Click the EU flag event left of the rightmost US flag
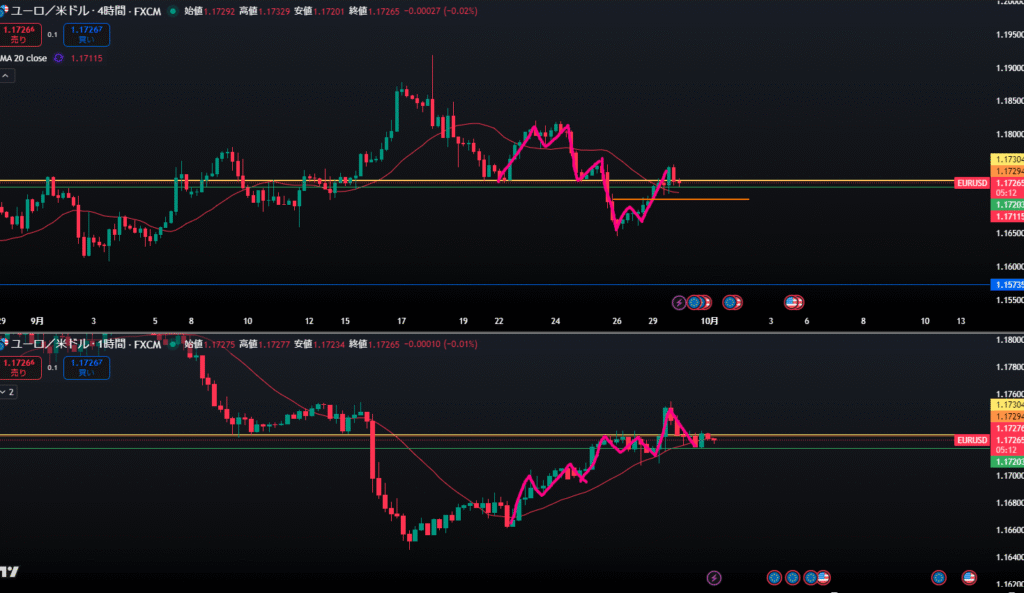Screen dimensions: 1024x593 pyautogui.click(x=938, y=577)
